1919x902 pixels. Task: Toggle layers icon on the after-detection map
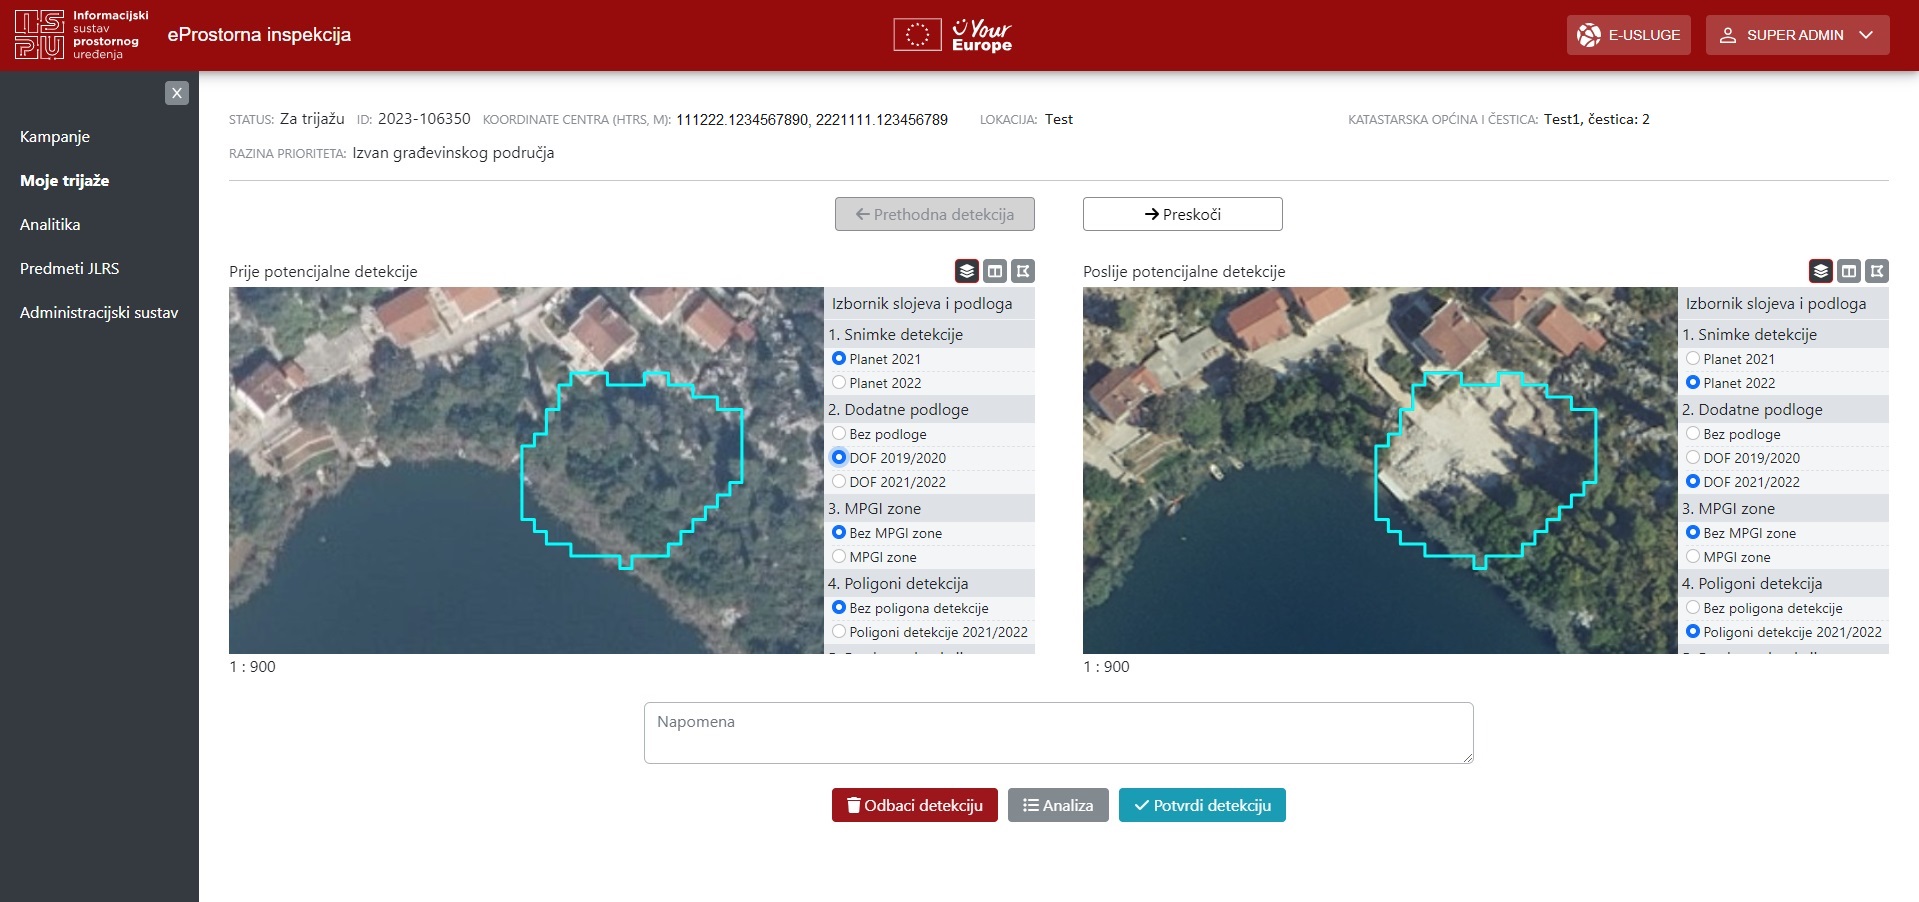point(1820,271)
